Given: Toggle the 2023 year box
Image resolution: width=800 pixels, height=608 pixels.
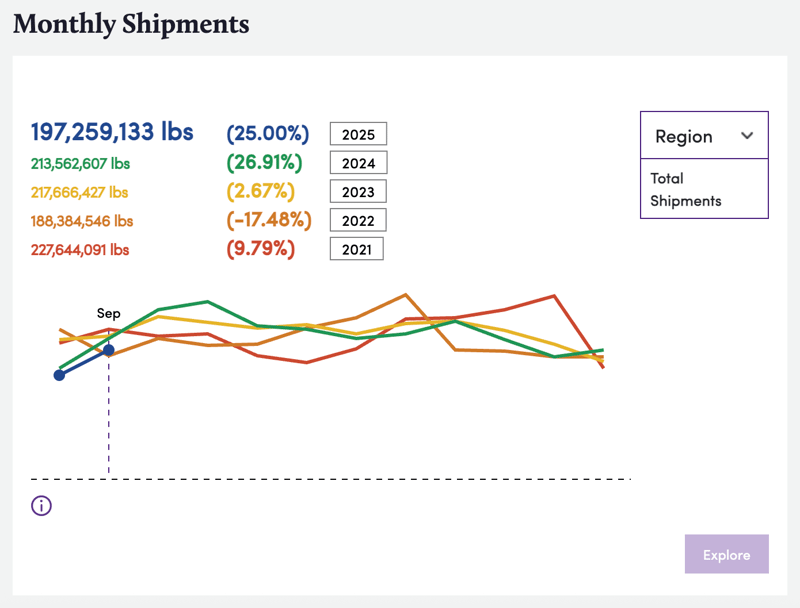Looking at the screenshot, I should (358, 192).
